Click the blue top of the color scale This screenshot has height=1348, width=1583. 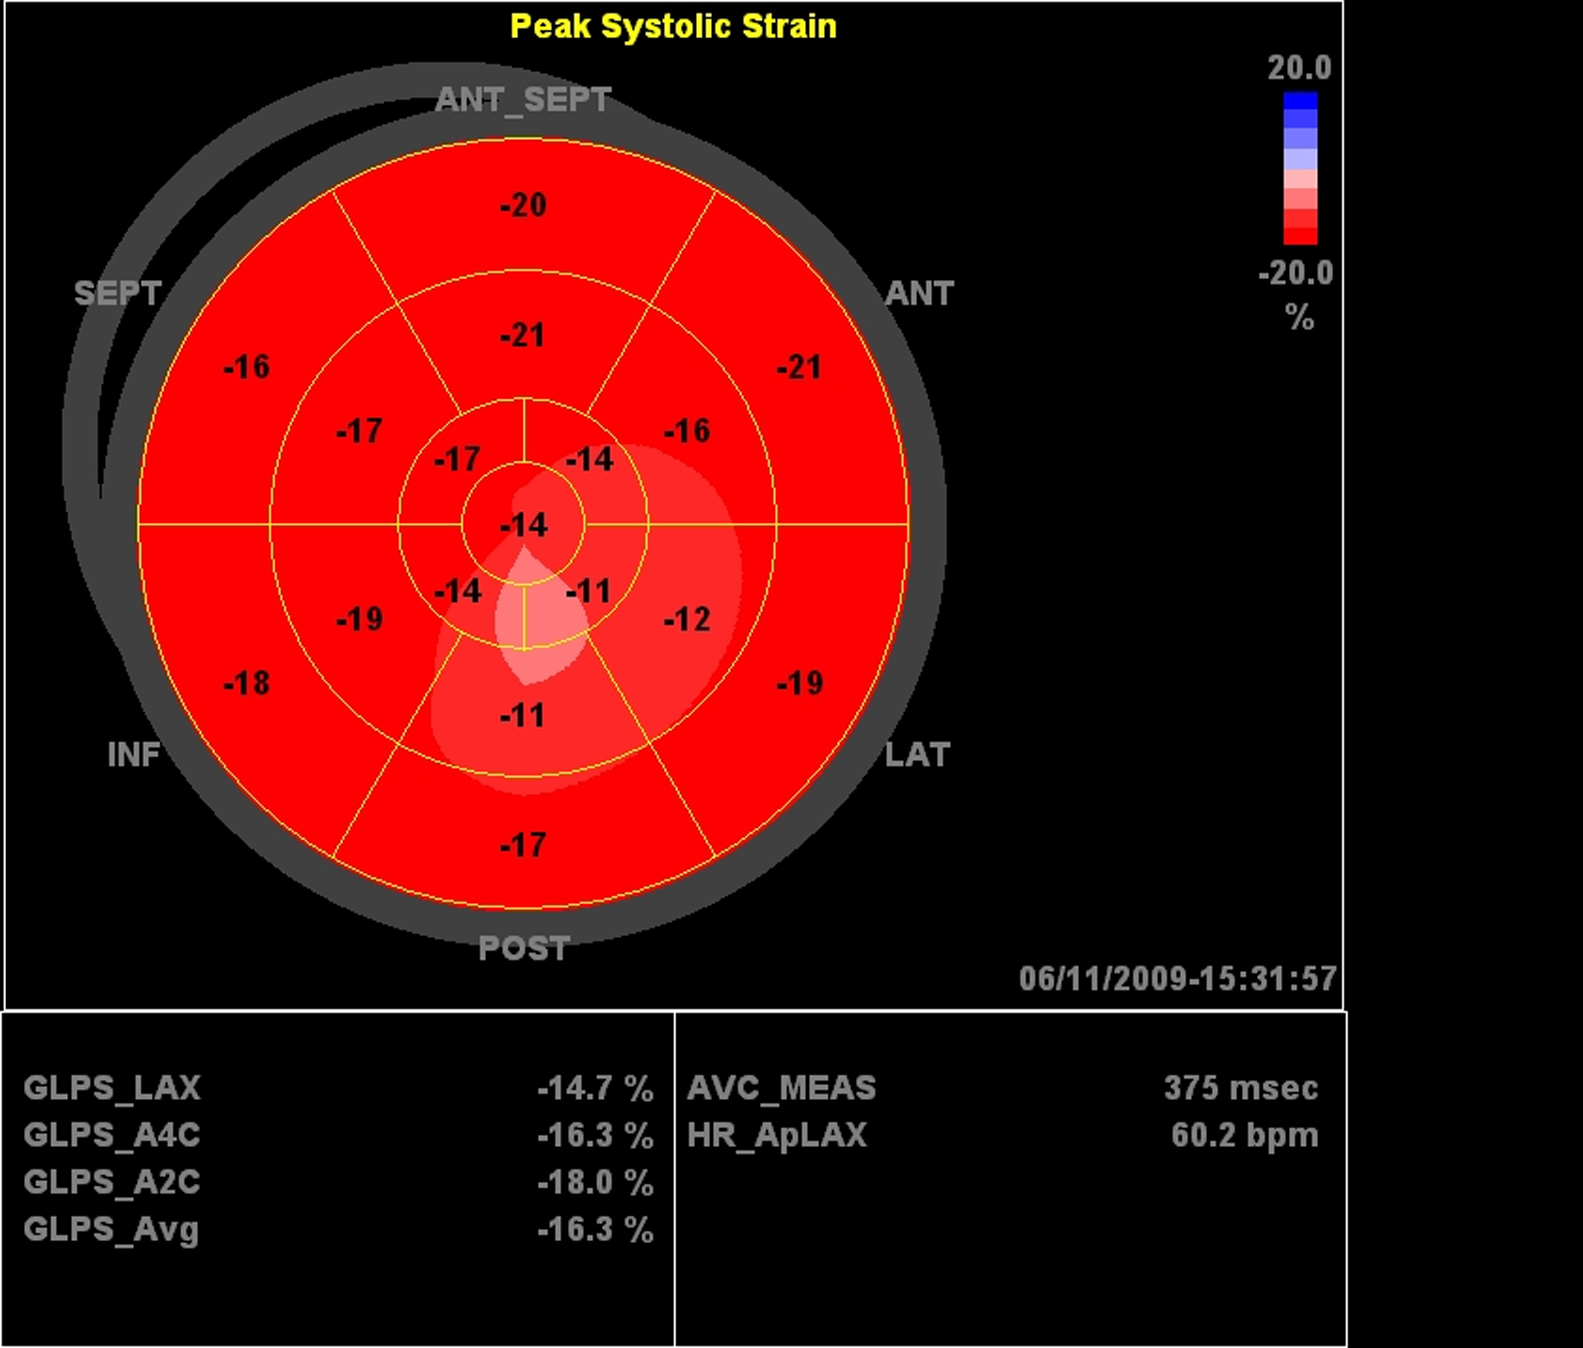(x=1300, y=102)
